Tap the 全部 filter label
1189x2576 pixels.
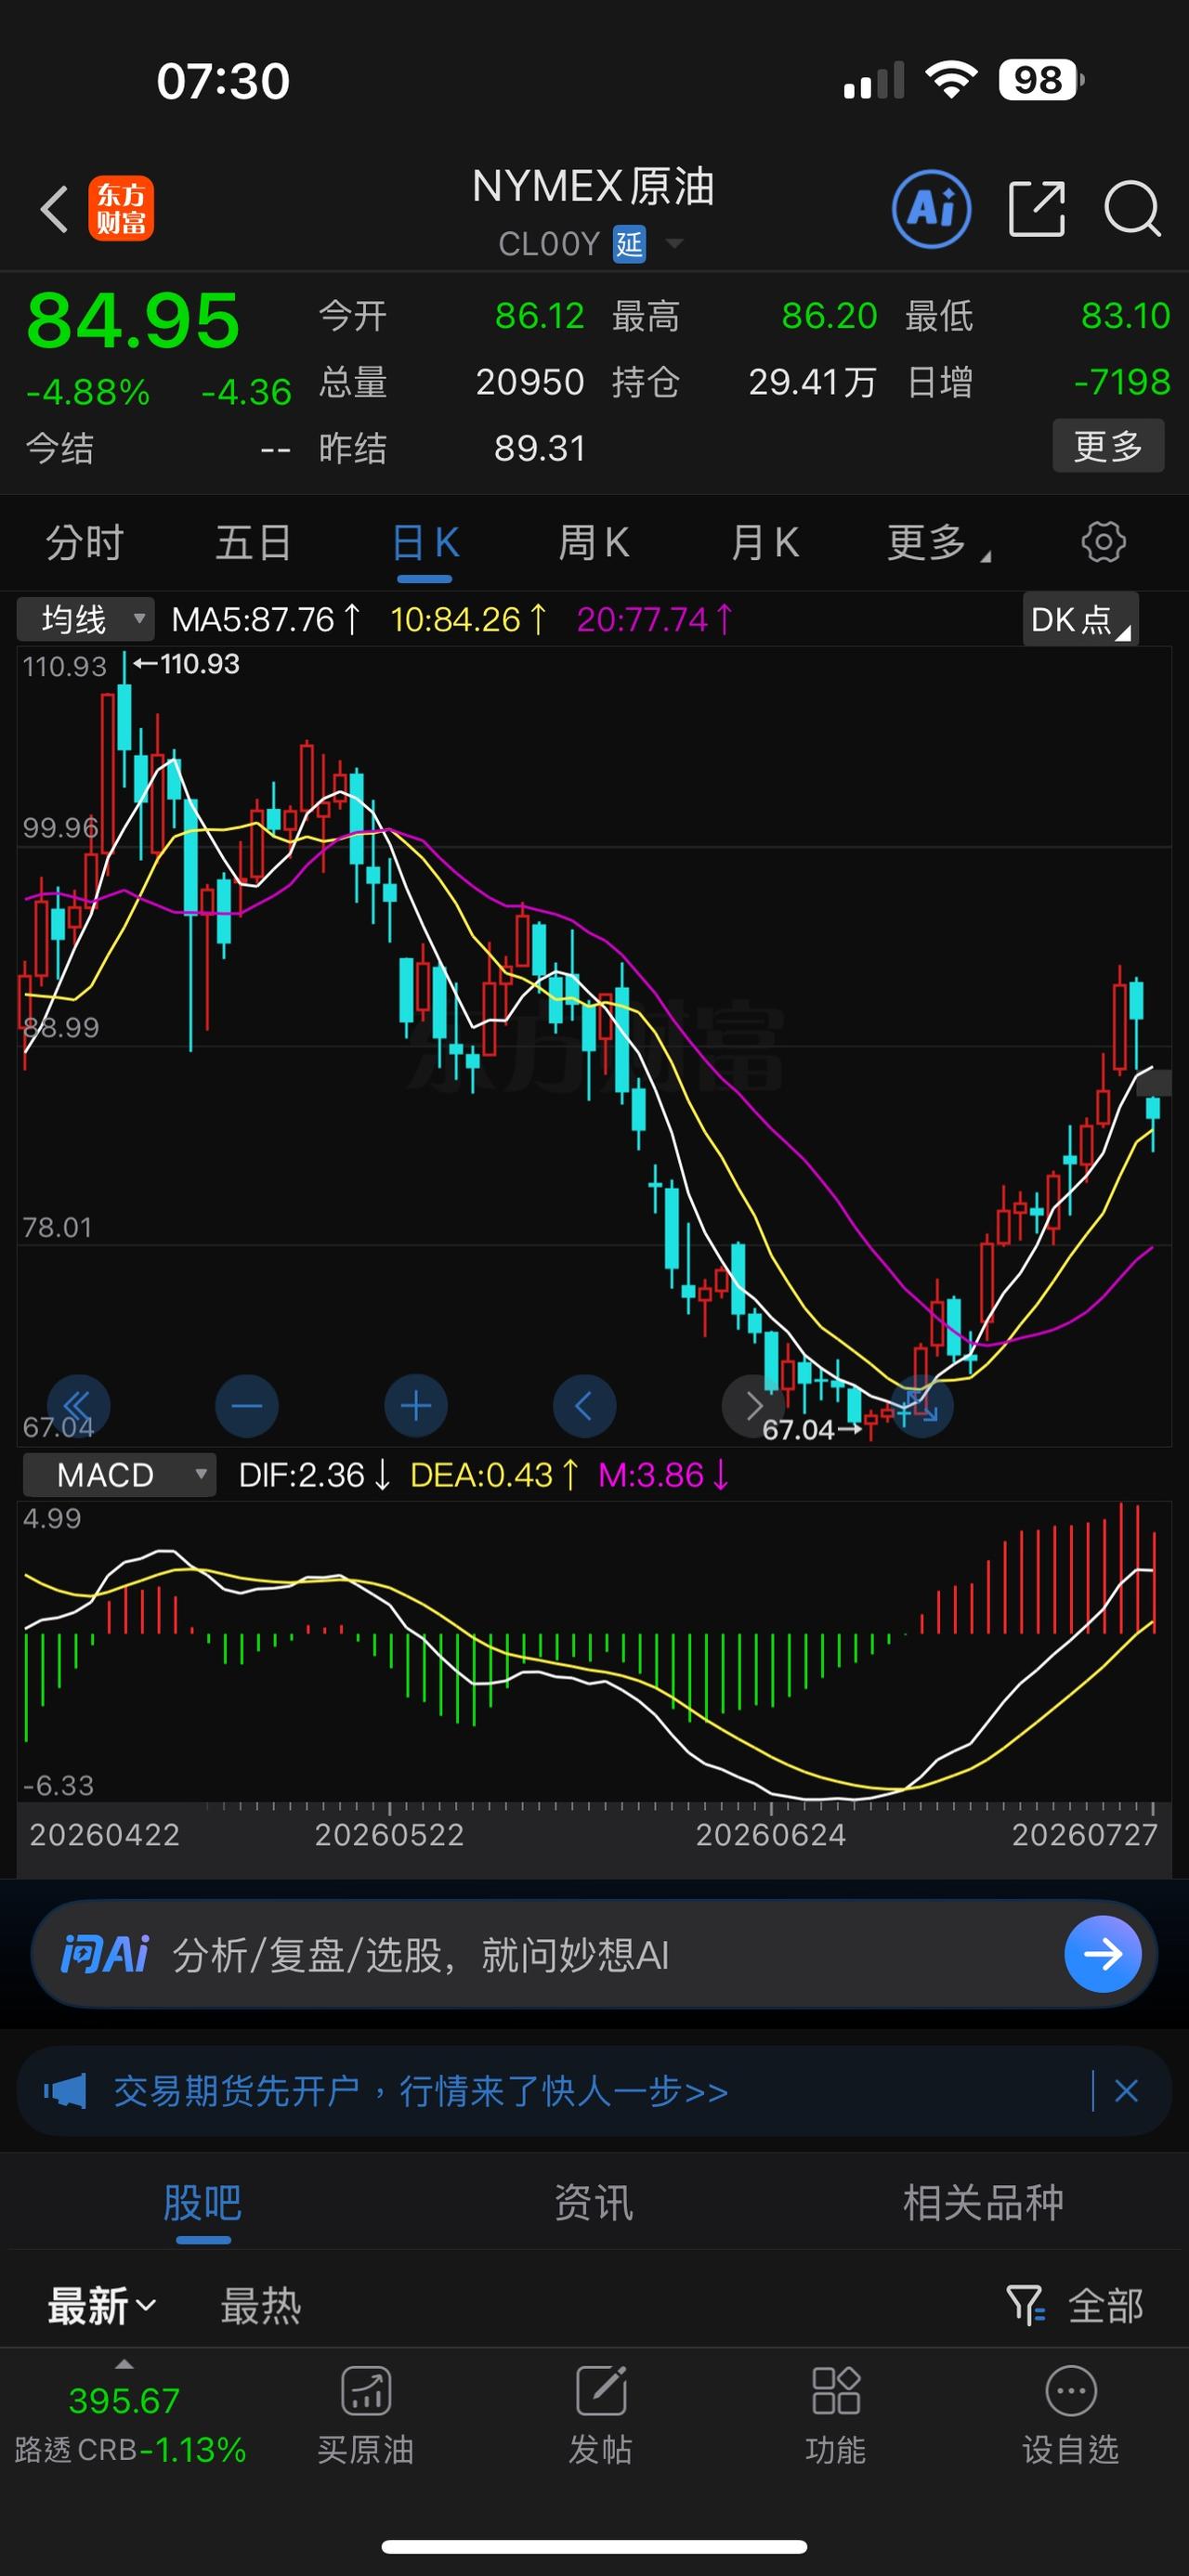click(x=1106, y=2306)
